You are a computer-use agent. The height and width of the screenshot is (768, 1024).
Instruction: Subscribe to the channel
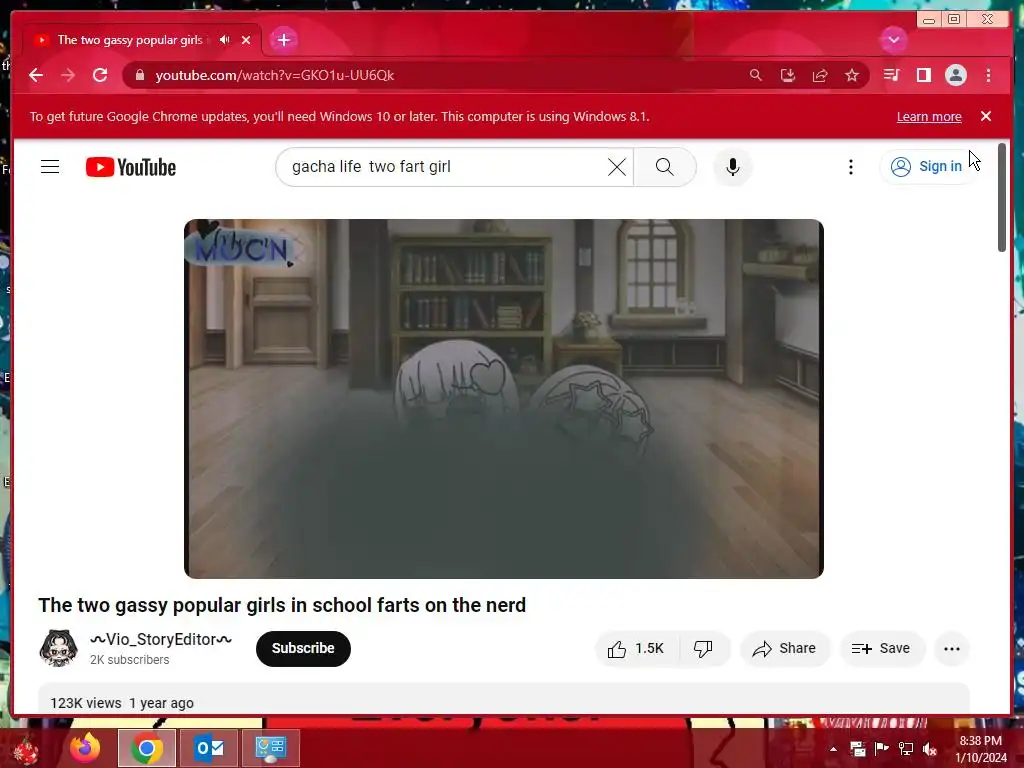tap(303, 648)
